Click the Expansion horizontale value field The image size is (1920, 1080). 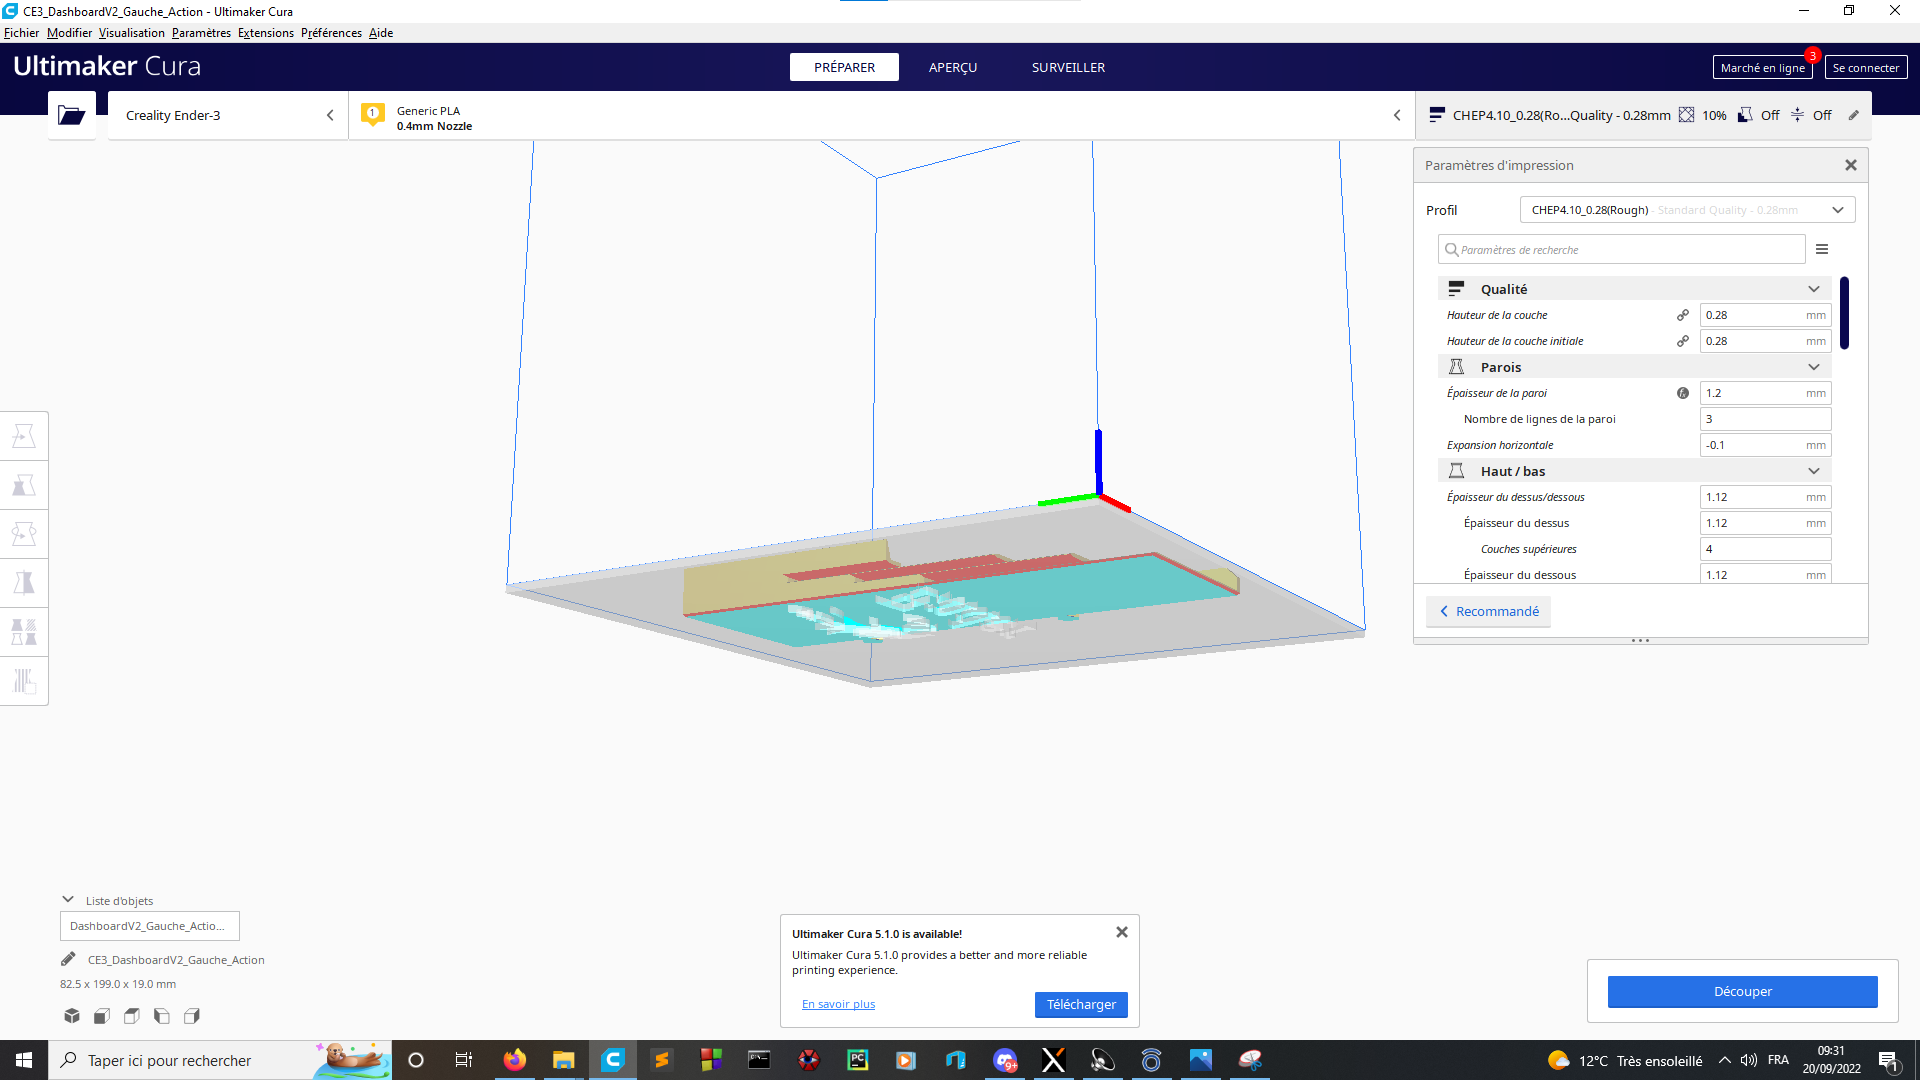point(1765,445)
